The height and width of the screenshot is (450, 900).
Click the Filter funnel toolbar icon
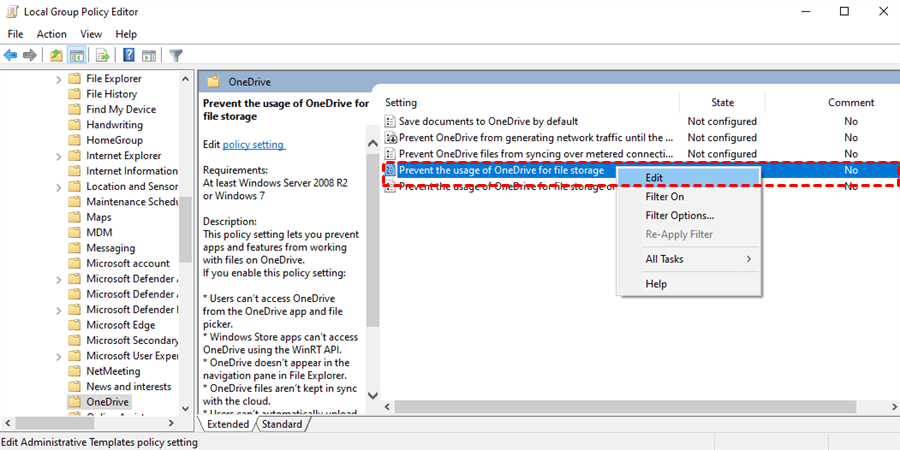(176, 55)
